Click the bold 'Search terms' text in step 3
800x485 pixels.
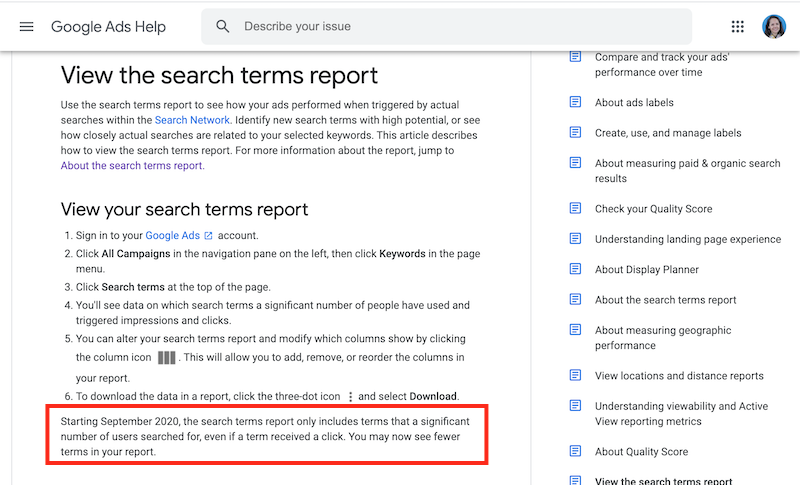133,287
